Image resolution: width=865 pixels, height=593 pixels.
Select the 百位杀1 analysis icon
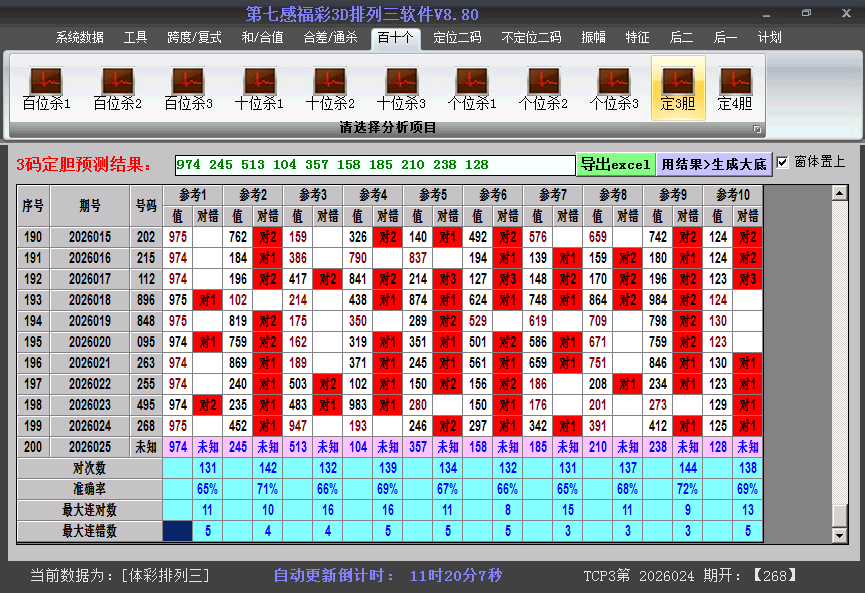point(46,88)
